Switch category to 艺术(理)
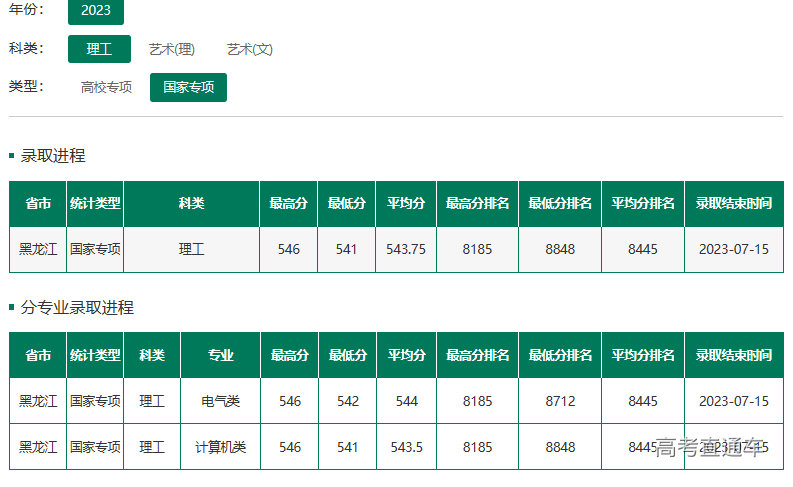The image size is (793, 487). (x=172, y=49)
